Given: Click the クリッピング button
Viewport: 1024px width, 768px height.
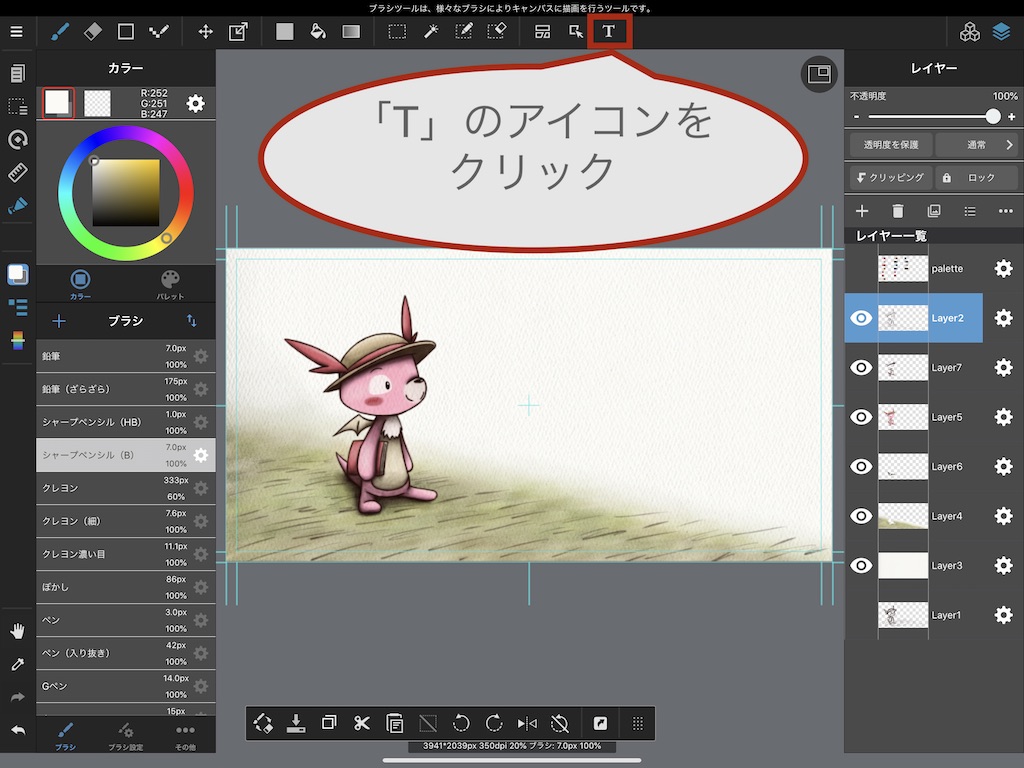Looking at the screenshot, I should 889,177.
